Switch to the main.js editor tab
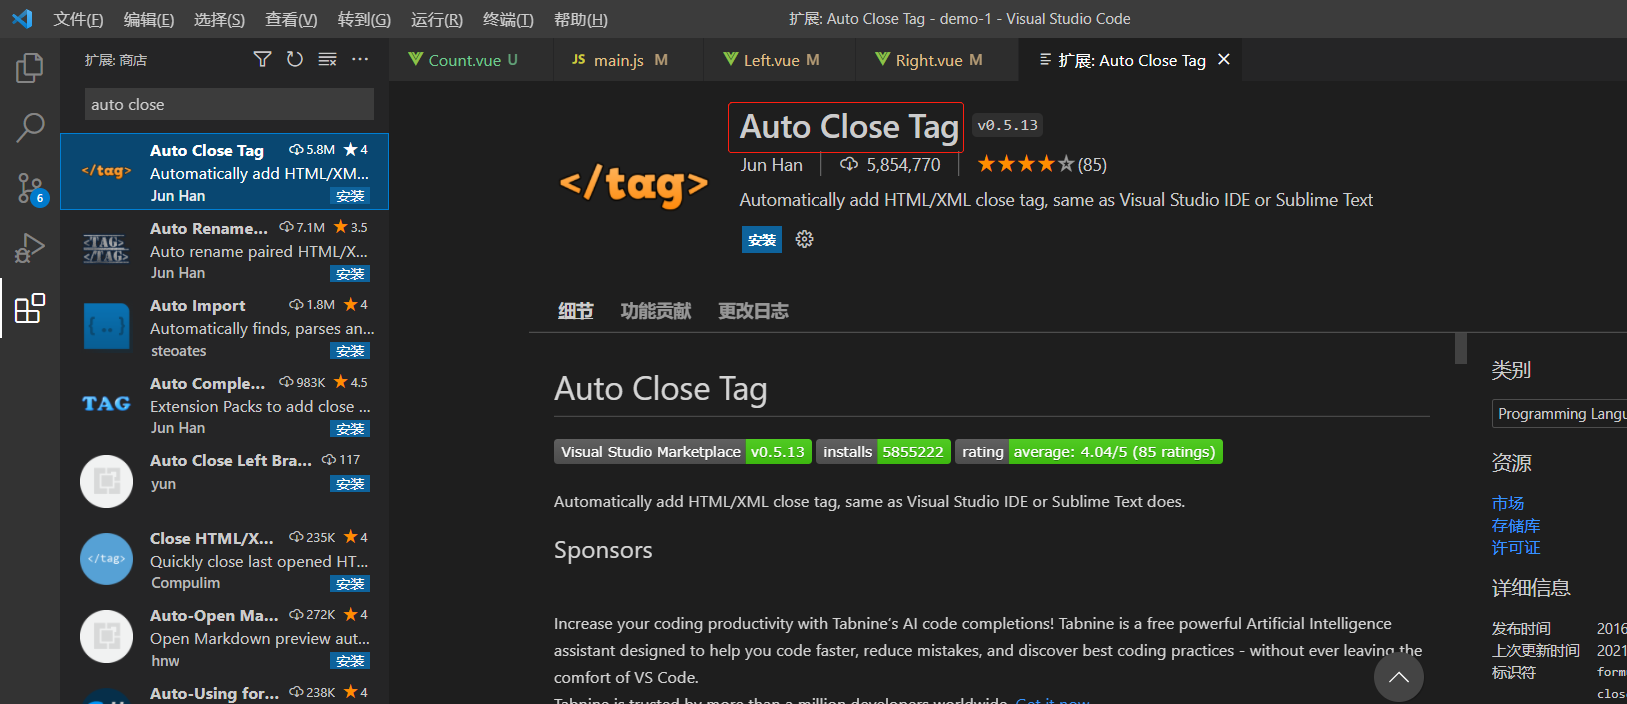 [x=629, y=60]
